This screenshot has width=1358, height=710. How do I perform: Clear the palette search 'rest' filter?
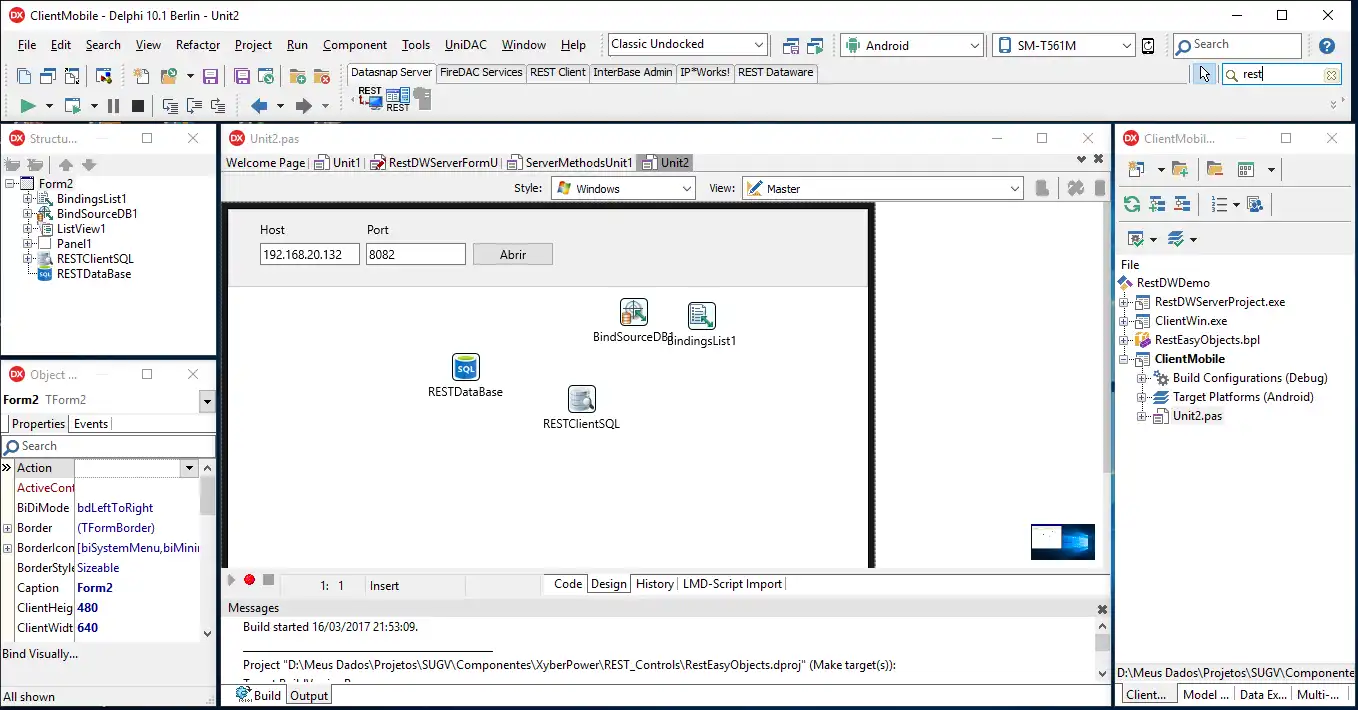click(1331, 75)
